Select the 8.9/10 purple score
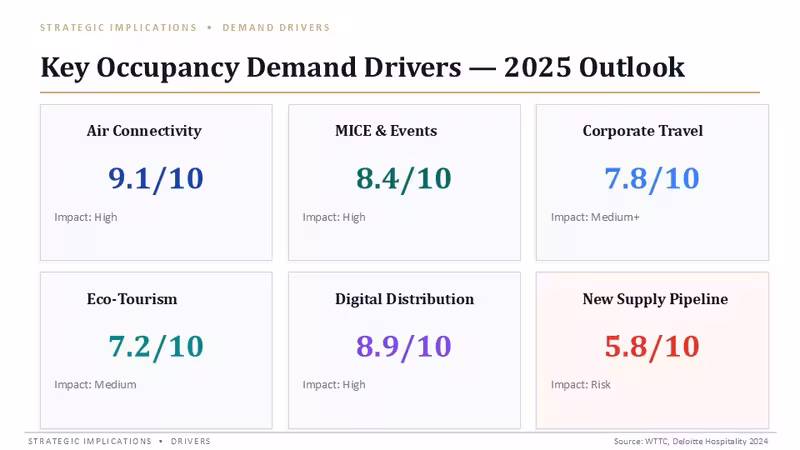 pos(404,346)
